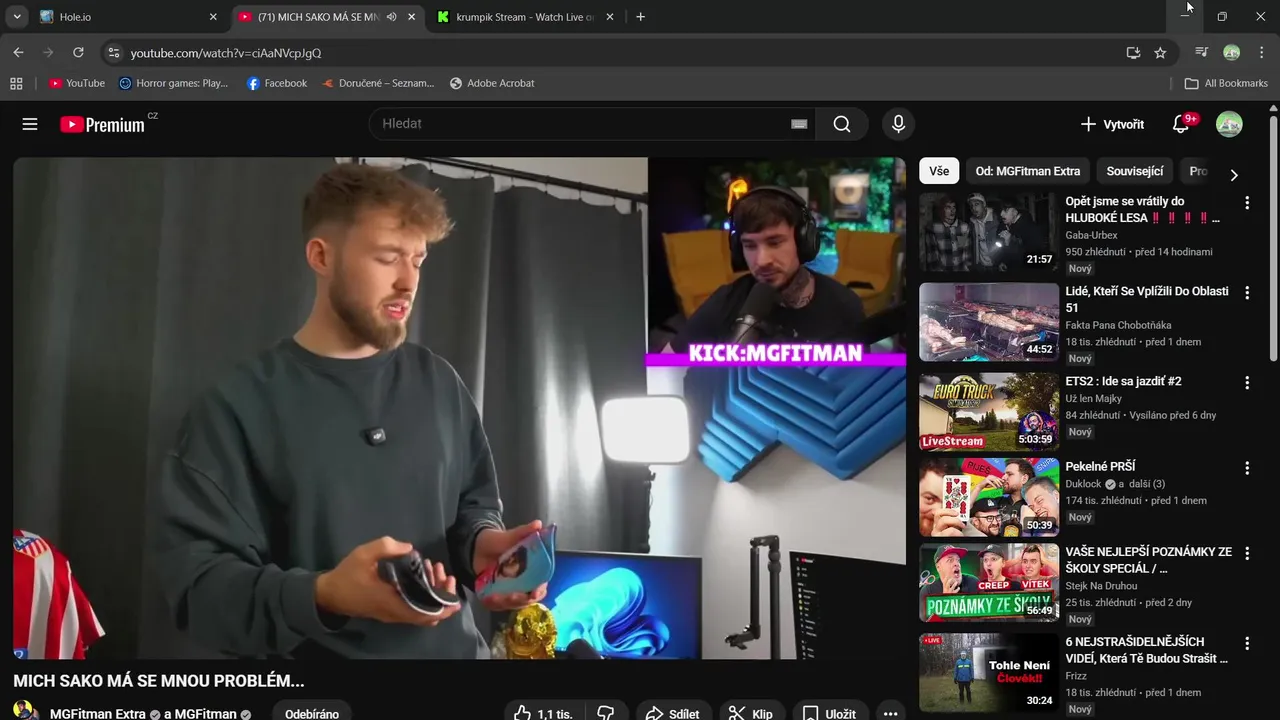Open the Chrome apps grid in bookmarks bar
Viewport: 1280px width, 720px height.
[16, 83]
